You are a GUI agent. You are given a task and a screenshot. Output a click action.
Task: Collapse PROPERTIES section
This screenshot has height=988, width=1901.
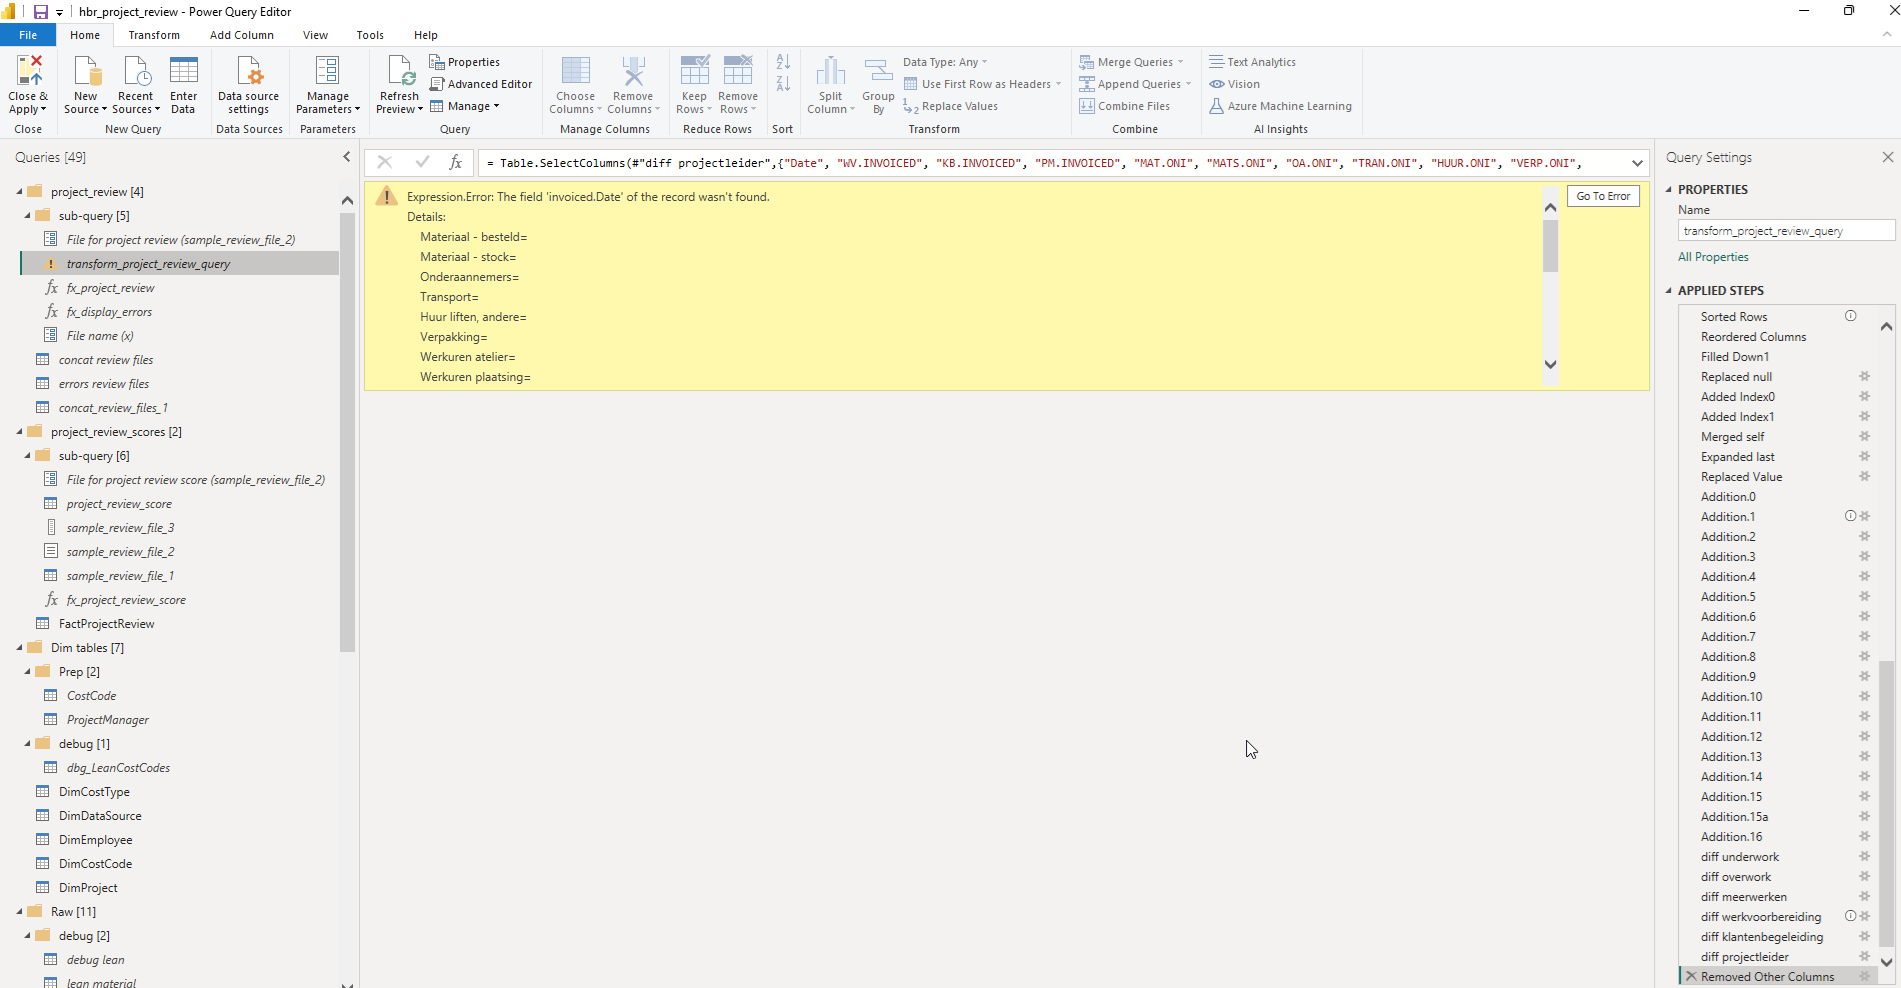(x=1669, y=189)
